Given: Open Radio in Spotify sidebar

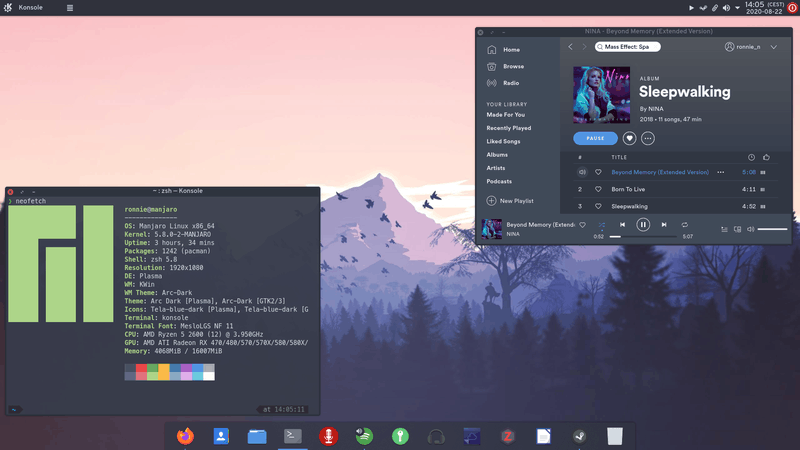Looking at the screenshot, I should (503, 83).
